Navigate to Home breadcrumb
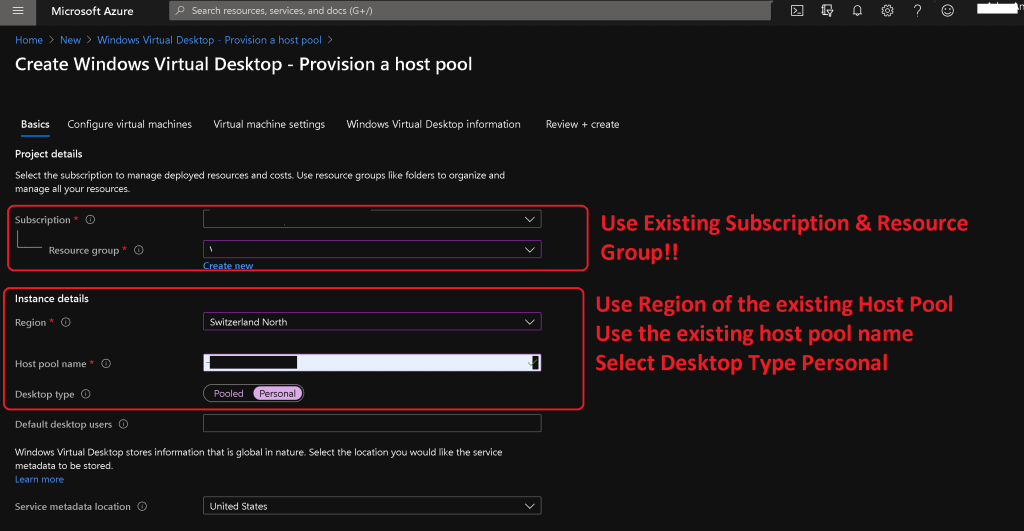The height and width of the screenshot is (531, 1024). coord(29,40)
